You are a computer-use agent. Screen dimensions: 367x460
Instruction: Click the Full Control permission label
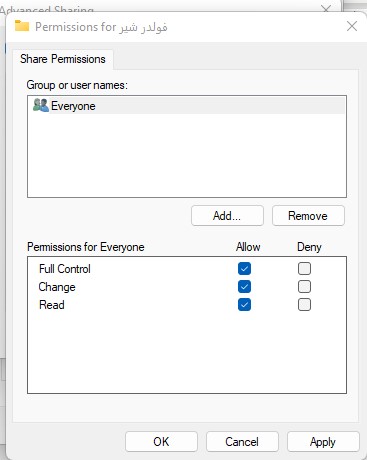[65, 269]
